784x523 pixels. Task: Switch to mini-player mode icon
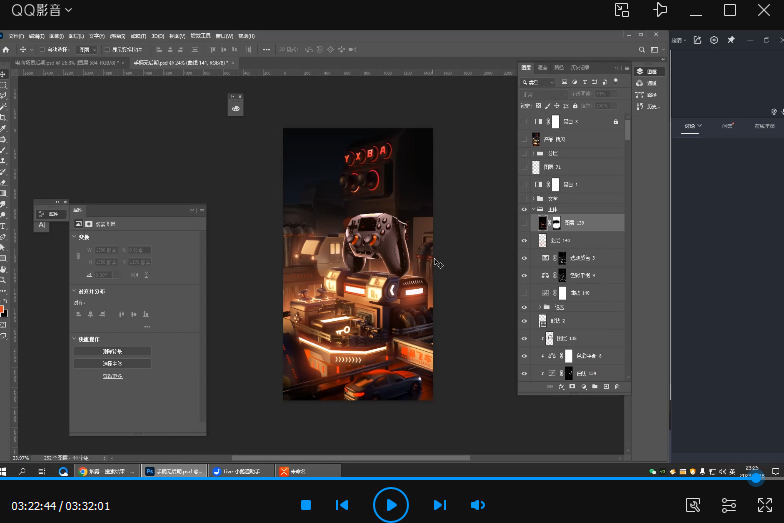(622, 10)
